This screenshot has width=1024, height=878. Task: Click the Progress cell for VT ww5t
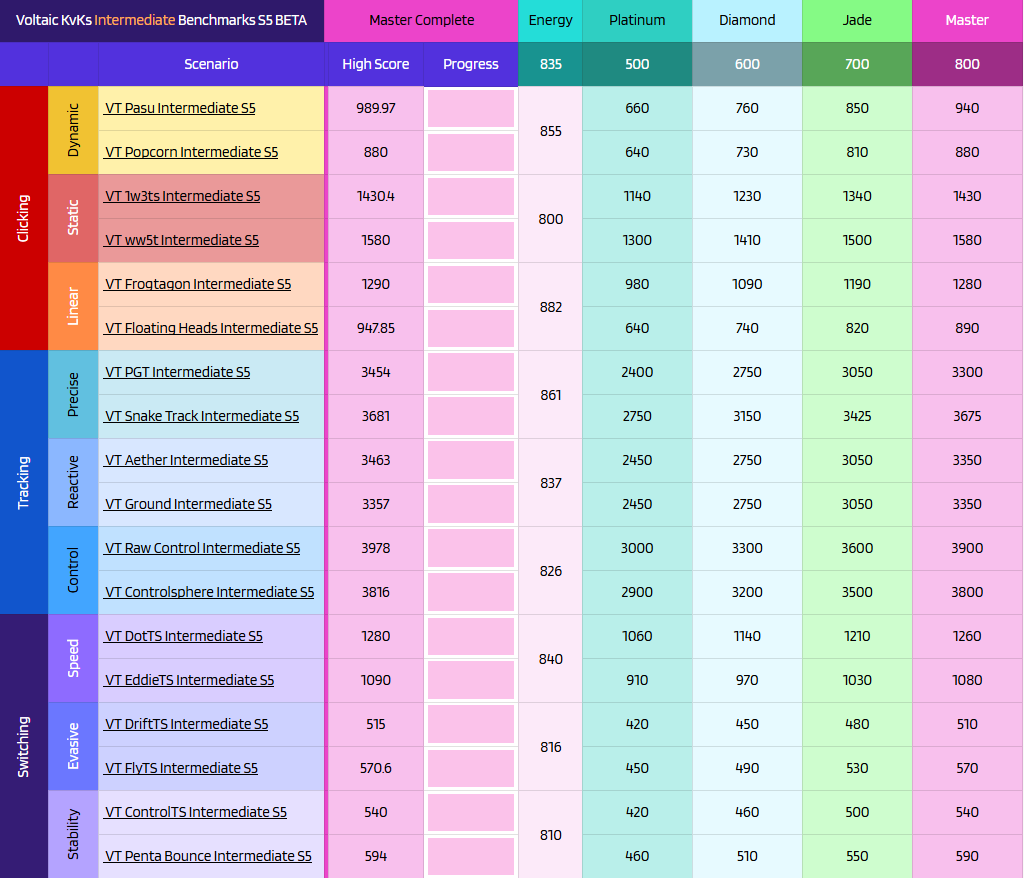470,240
